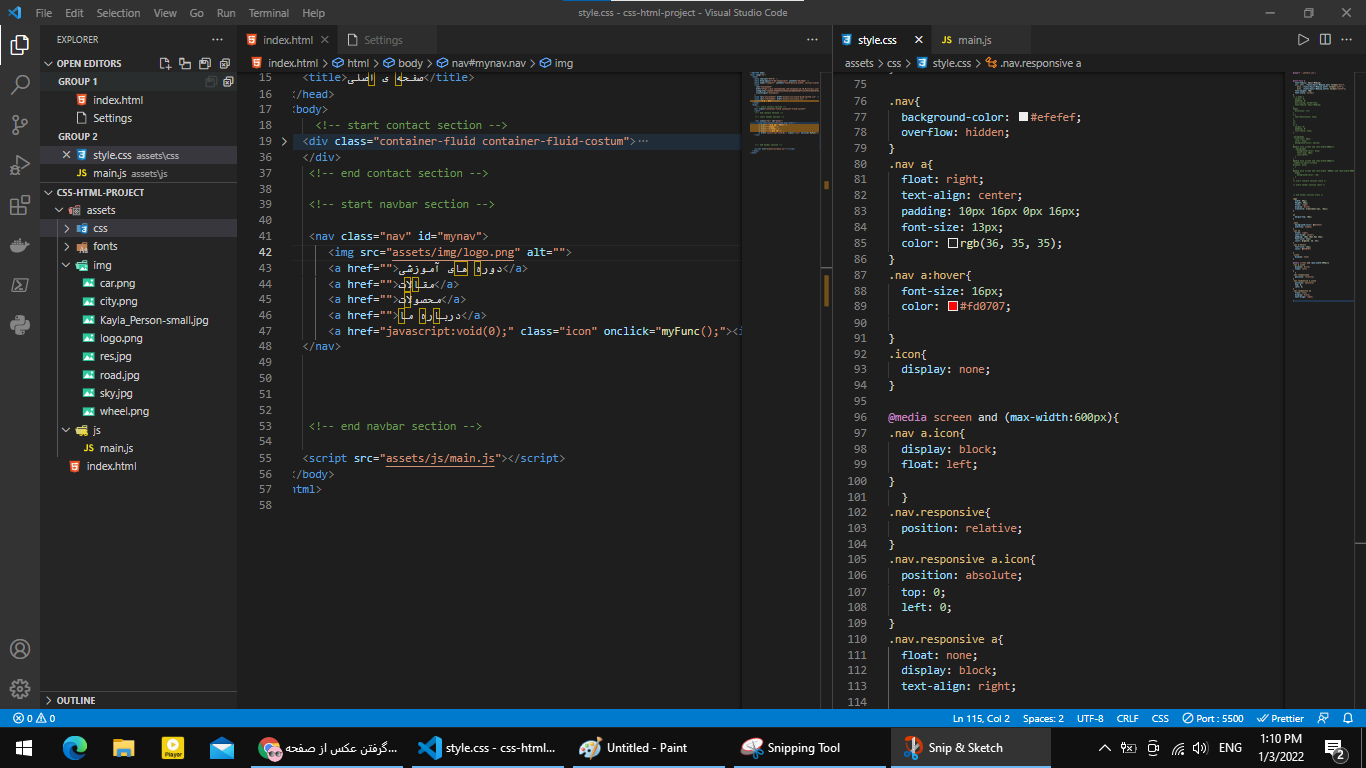Open notifications bell in status bar
The height and width of the screenshot is (768, 1366).
click(1347, 718)
